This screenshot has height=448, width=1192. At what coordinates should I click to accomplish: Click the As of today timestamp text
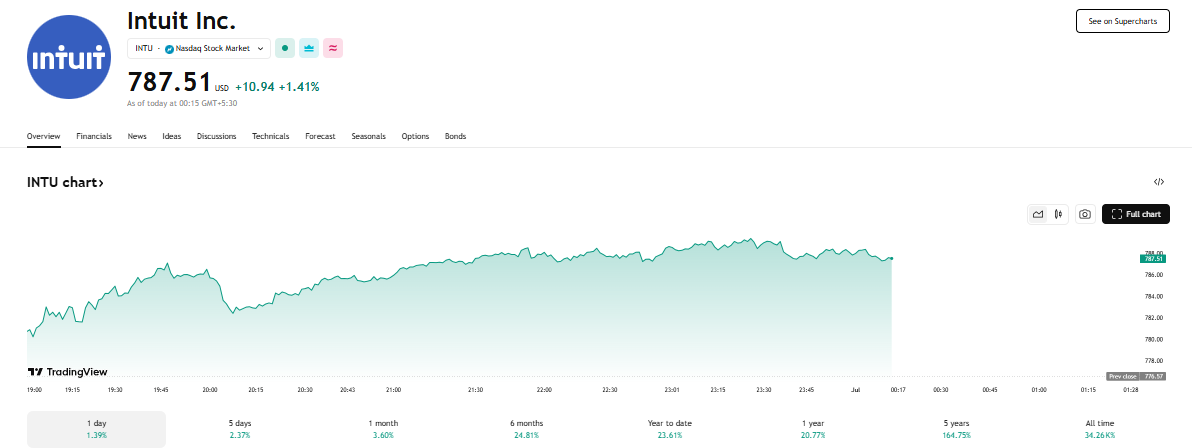tap(182, 103)
